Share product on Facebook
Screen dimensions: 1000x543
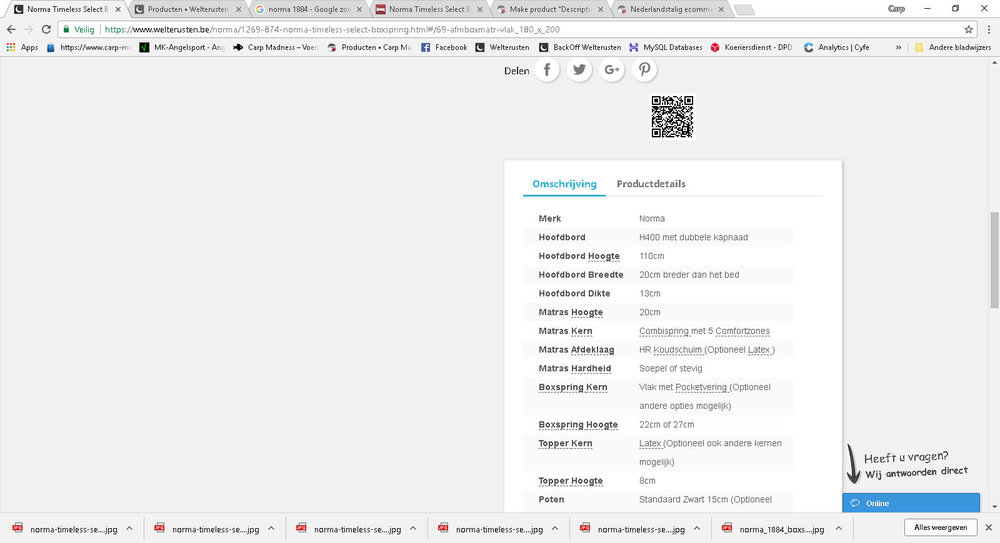pyautogui.click(x=547, y=70)
